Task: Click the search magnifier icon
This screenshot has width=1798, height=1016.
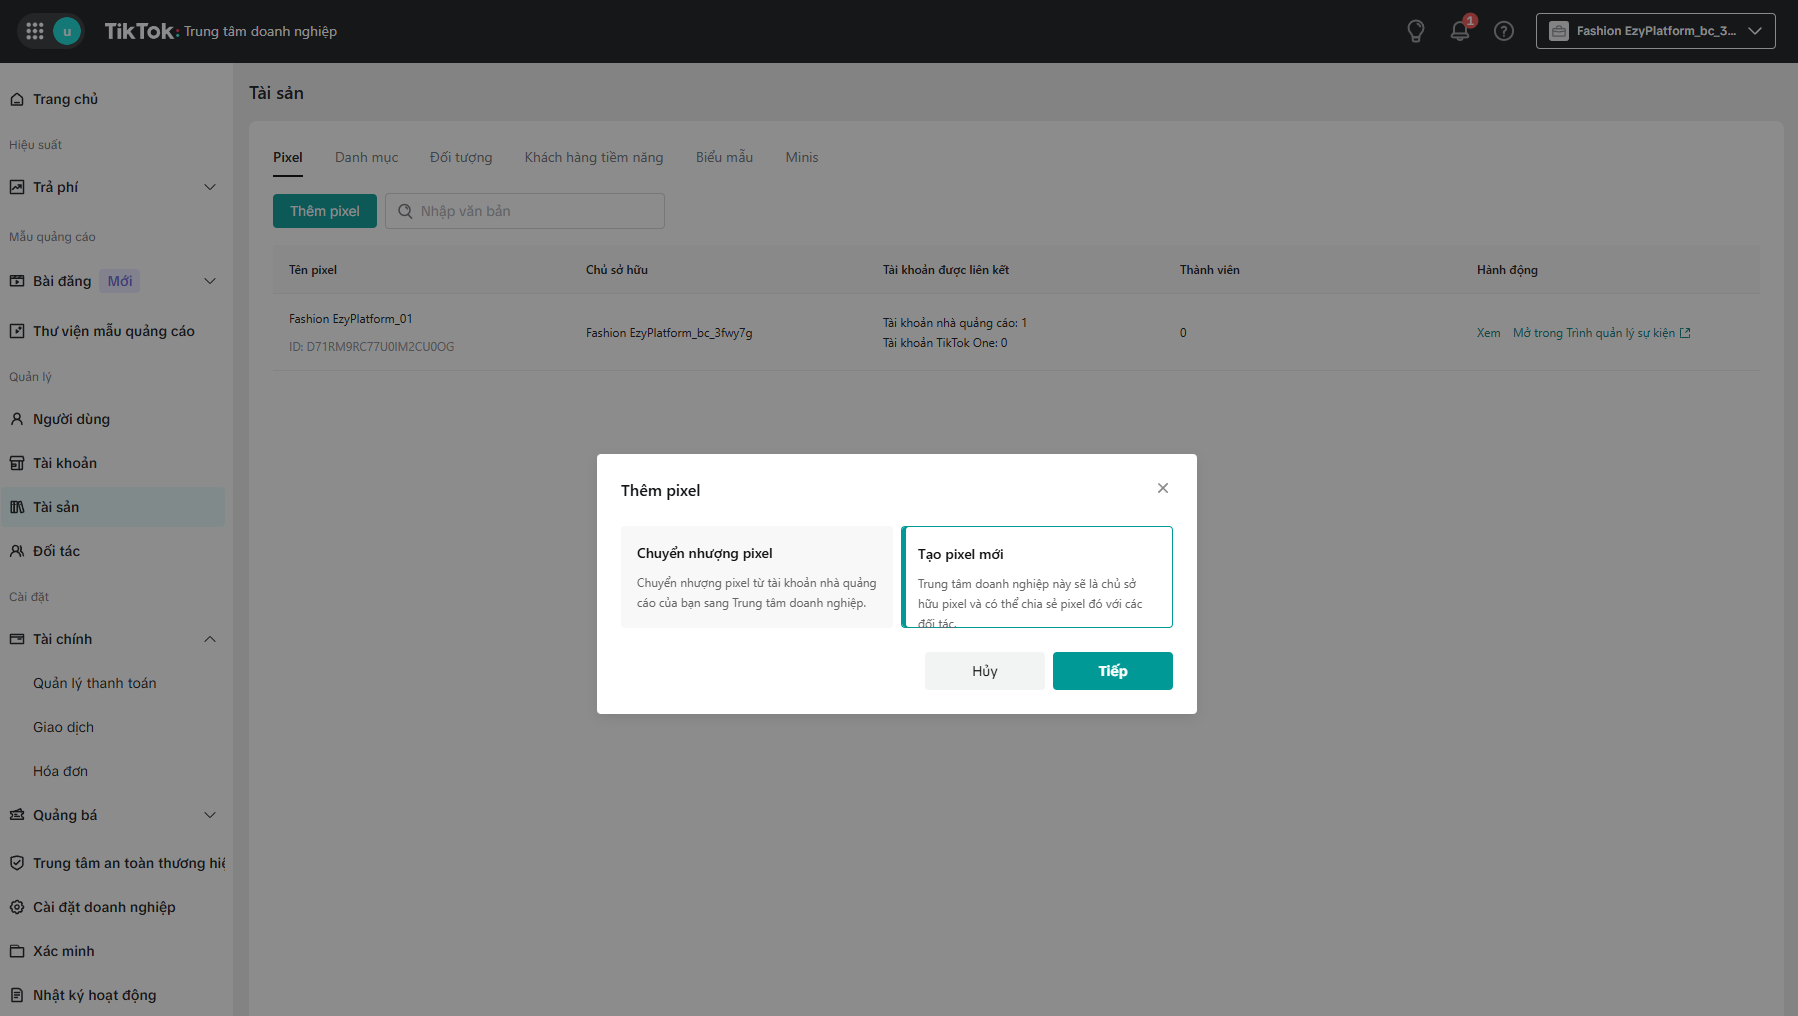Action: [405, 211]
